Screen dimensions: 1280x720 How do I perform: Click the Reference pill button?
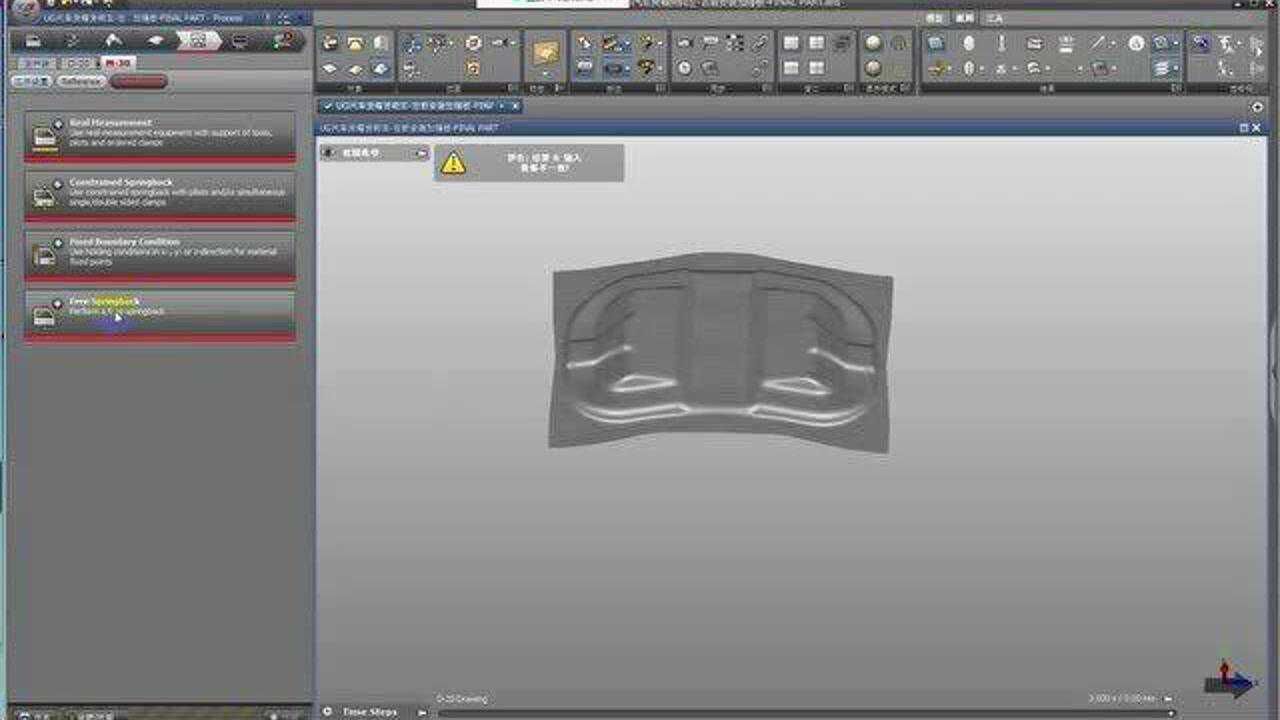pos(80,81)
